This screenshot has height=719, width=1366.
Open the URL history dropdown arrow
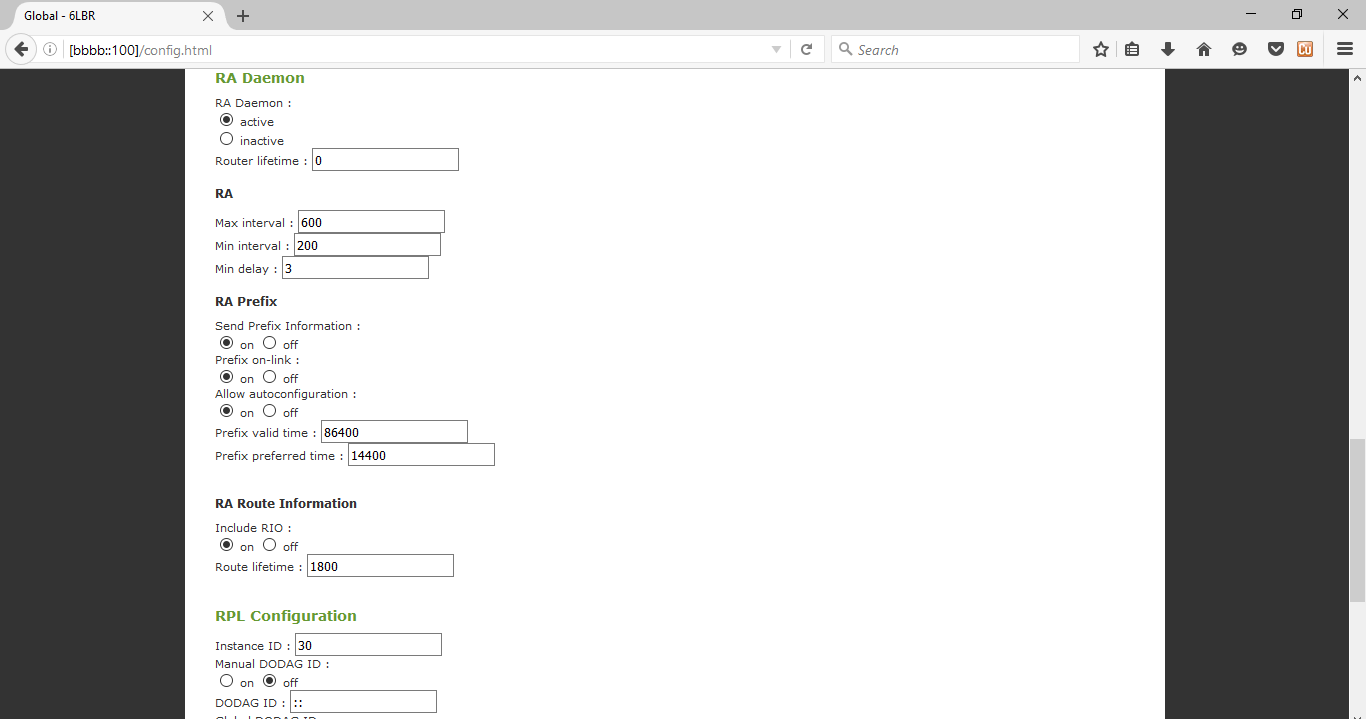[776, 50]
